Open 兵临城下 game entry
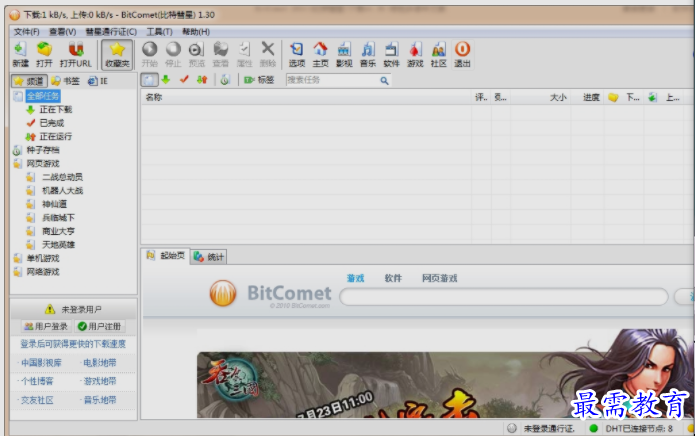Screen dimensions: 695x436 click(x=58, y=218)
